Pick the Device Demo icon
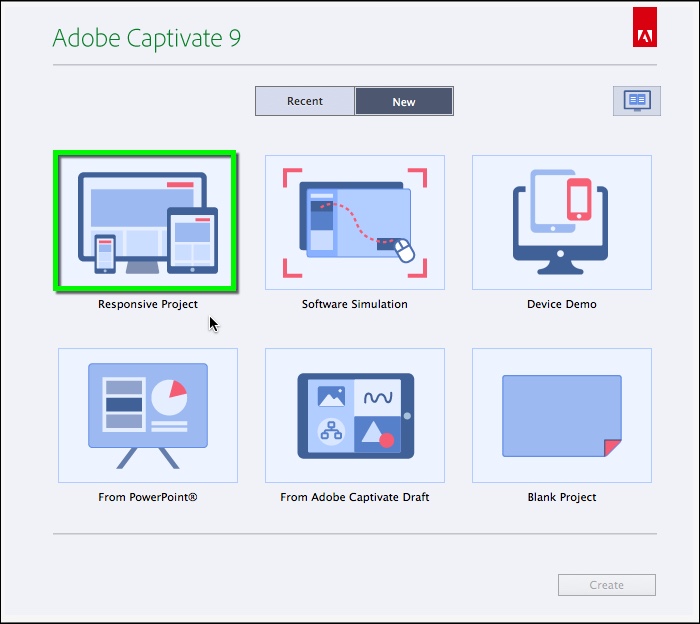700x624 pixels. click(x=561, y=222)
